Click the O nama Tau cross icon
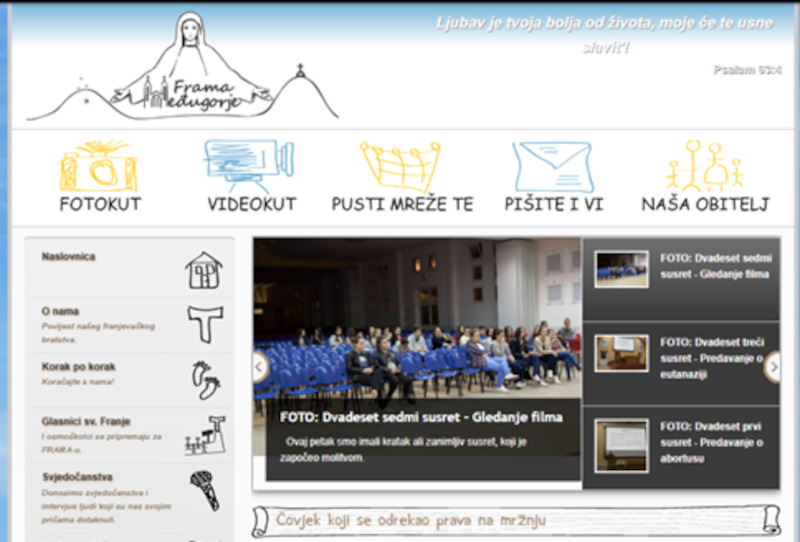Image resolution: width=800 pixels, height=542 pixels. (205, 324)
